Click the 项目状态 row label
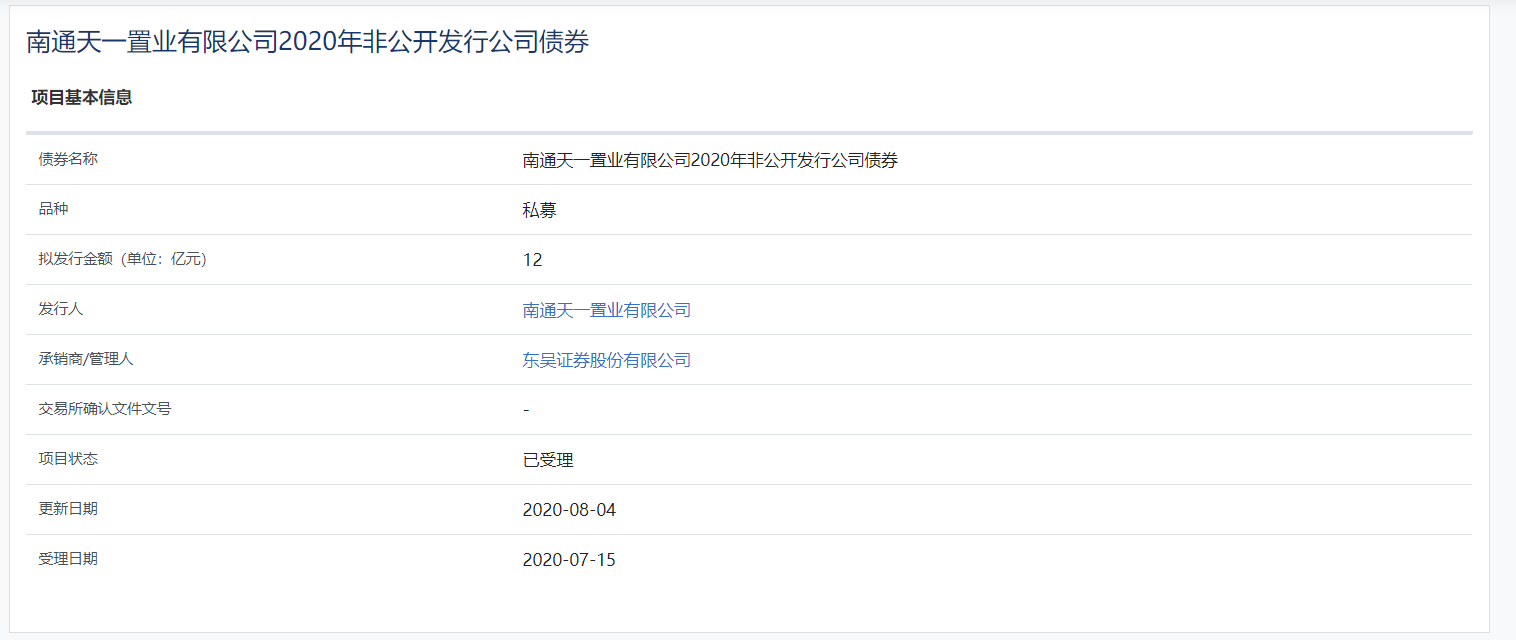This screenshot has width=1516, height=640. click(x=68, y=459)
